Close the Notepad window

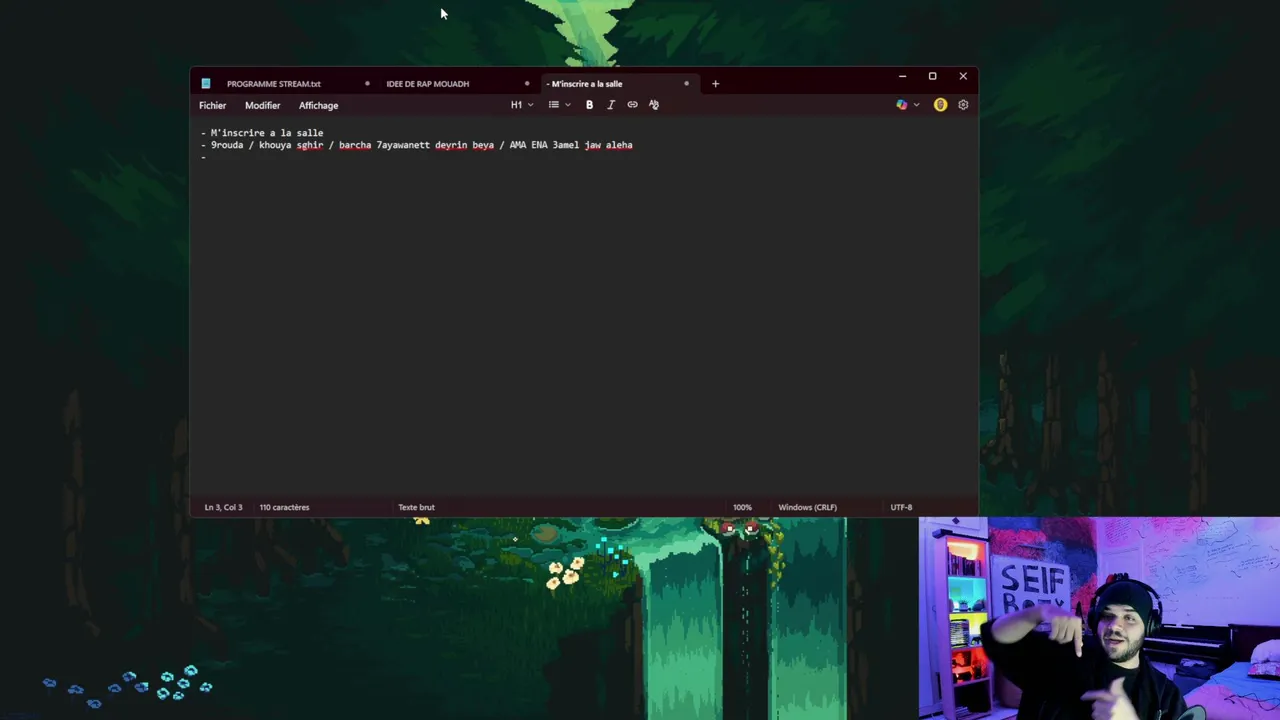click(963, 76)
